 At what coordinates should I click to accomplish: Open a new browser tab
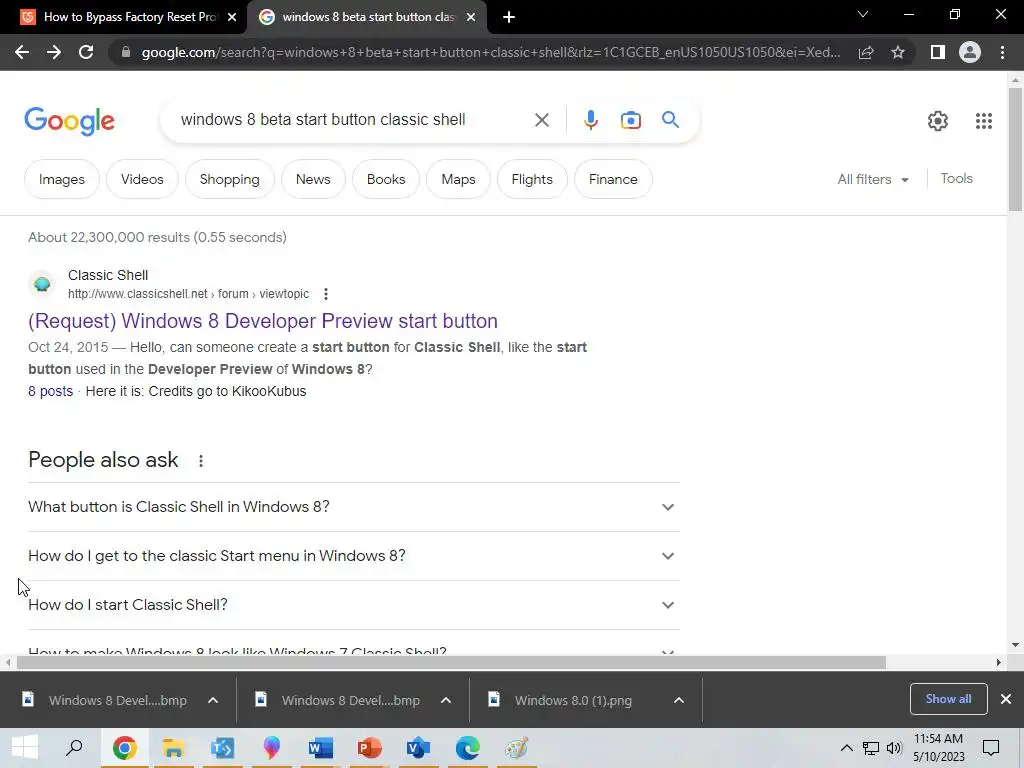pos(509,17)
